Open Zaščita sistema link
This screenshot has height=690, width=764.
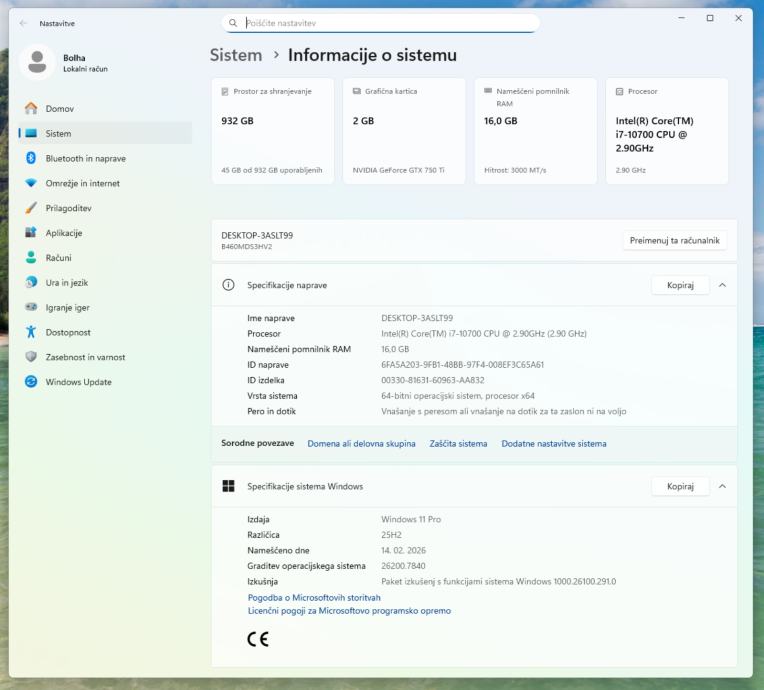point(458,443)
